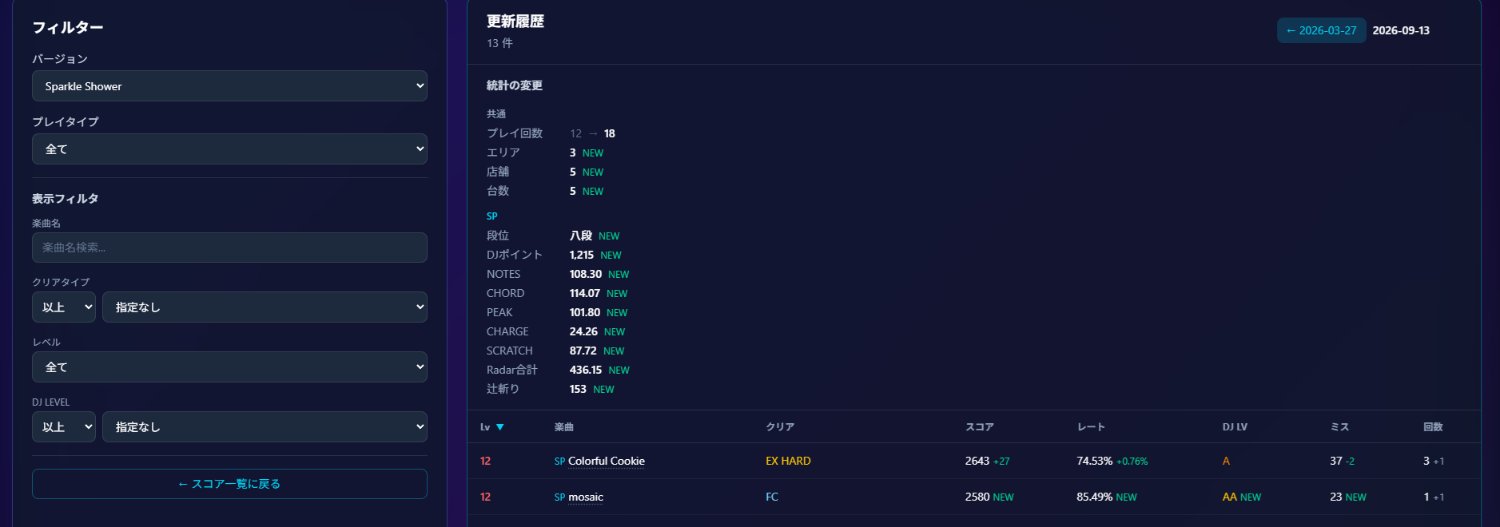This screenshot has width=1500, height=527.
Task: Click the 統計の変更 section heading
Action: pos(515,85)
